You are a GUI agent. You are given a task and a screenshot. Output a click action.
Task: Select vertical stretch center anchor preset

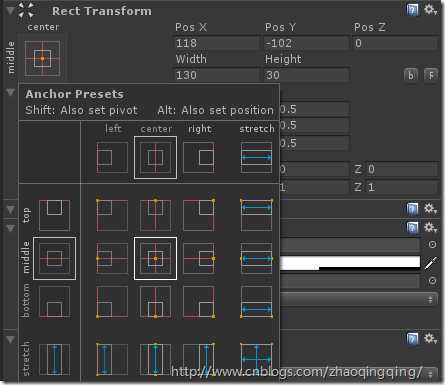(x=155, y=359)
